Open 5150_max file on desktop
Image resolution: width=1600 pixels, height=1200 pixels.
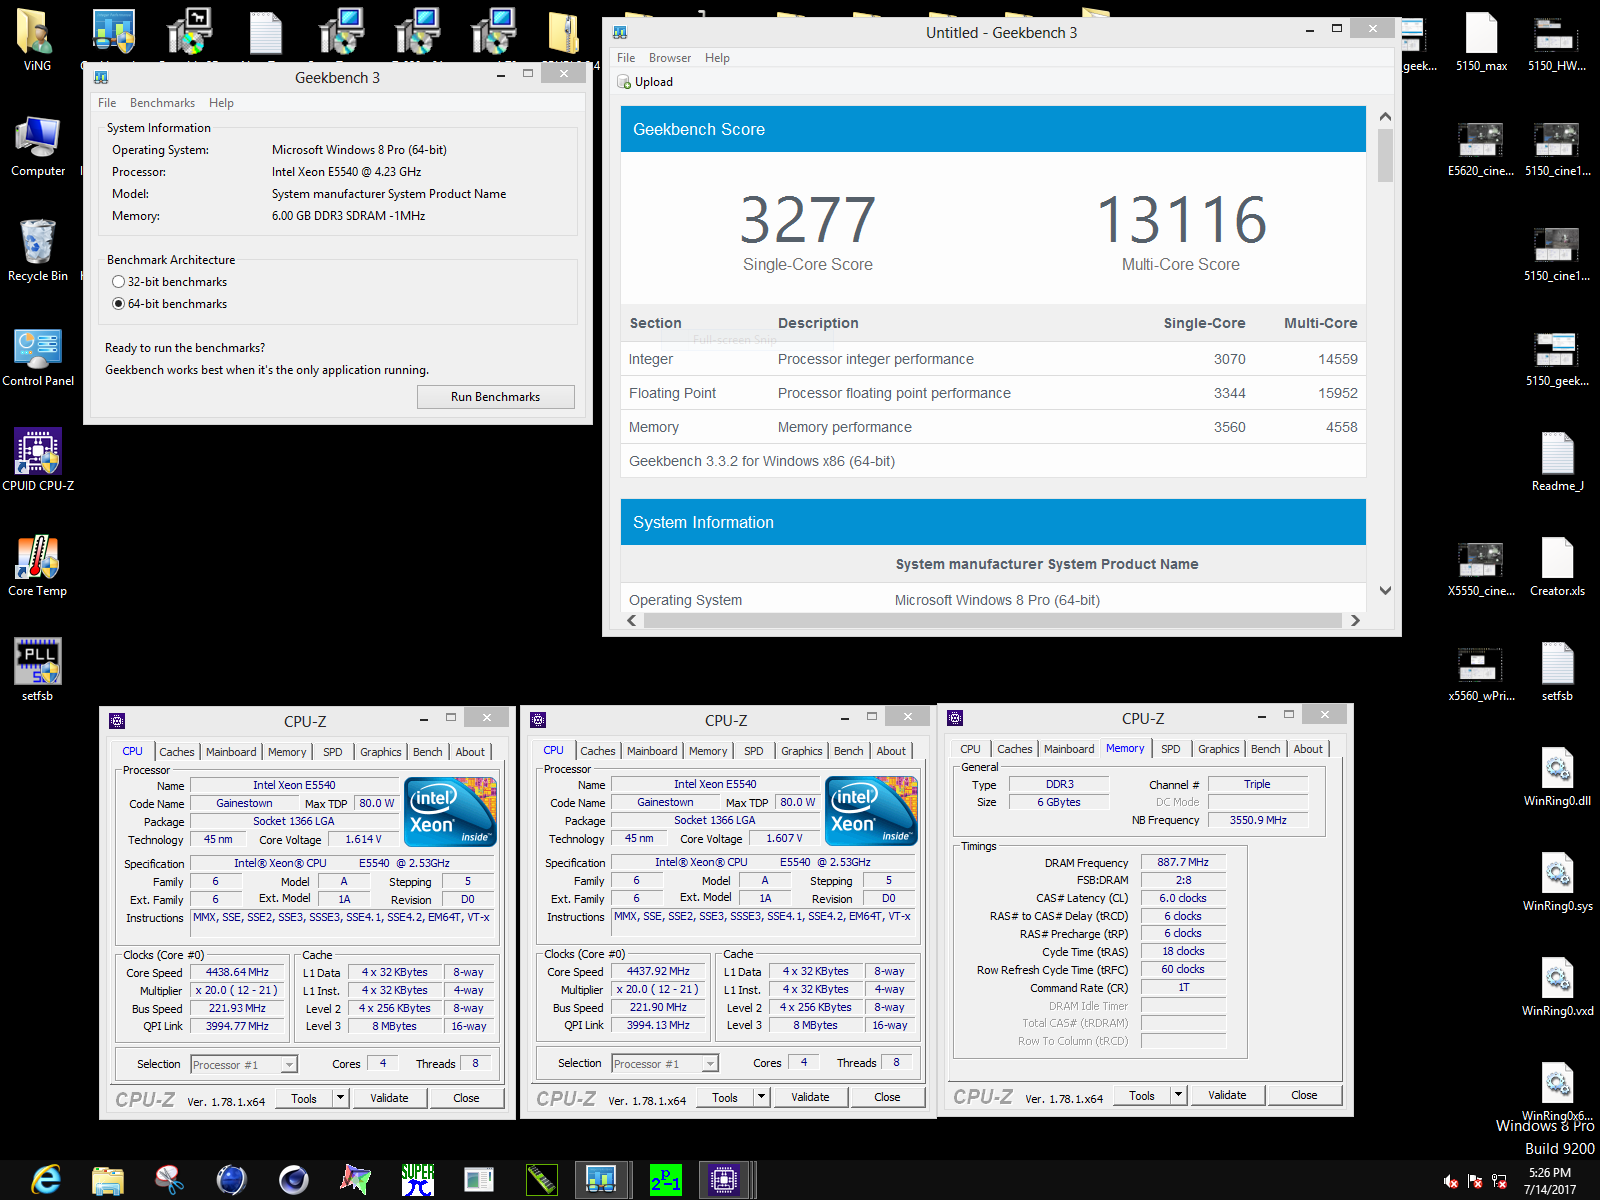(1481, 42)
